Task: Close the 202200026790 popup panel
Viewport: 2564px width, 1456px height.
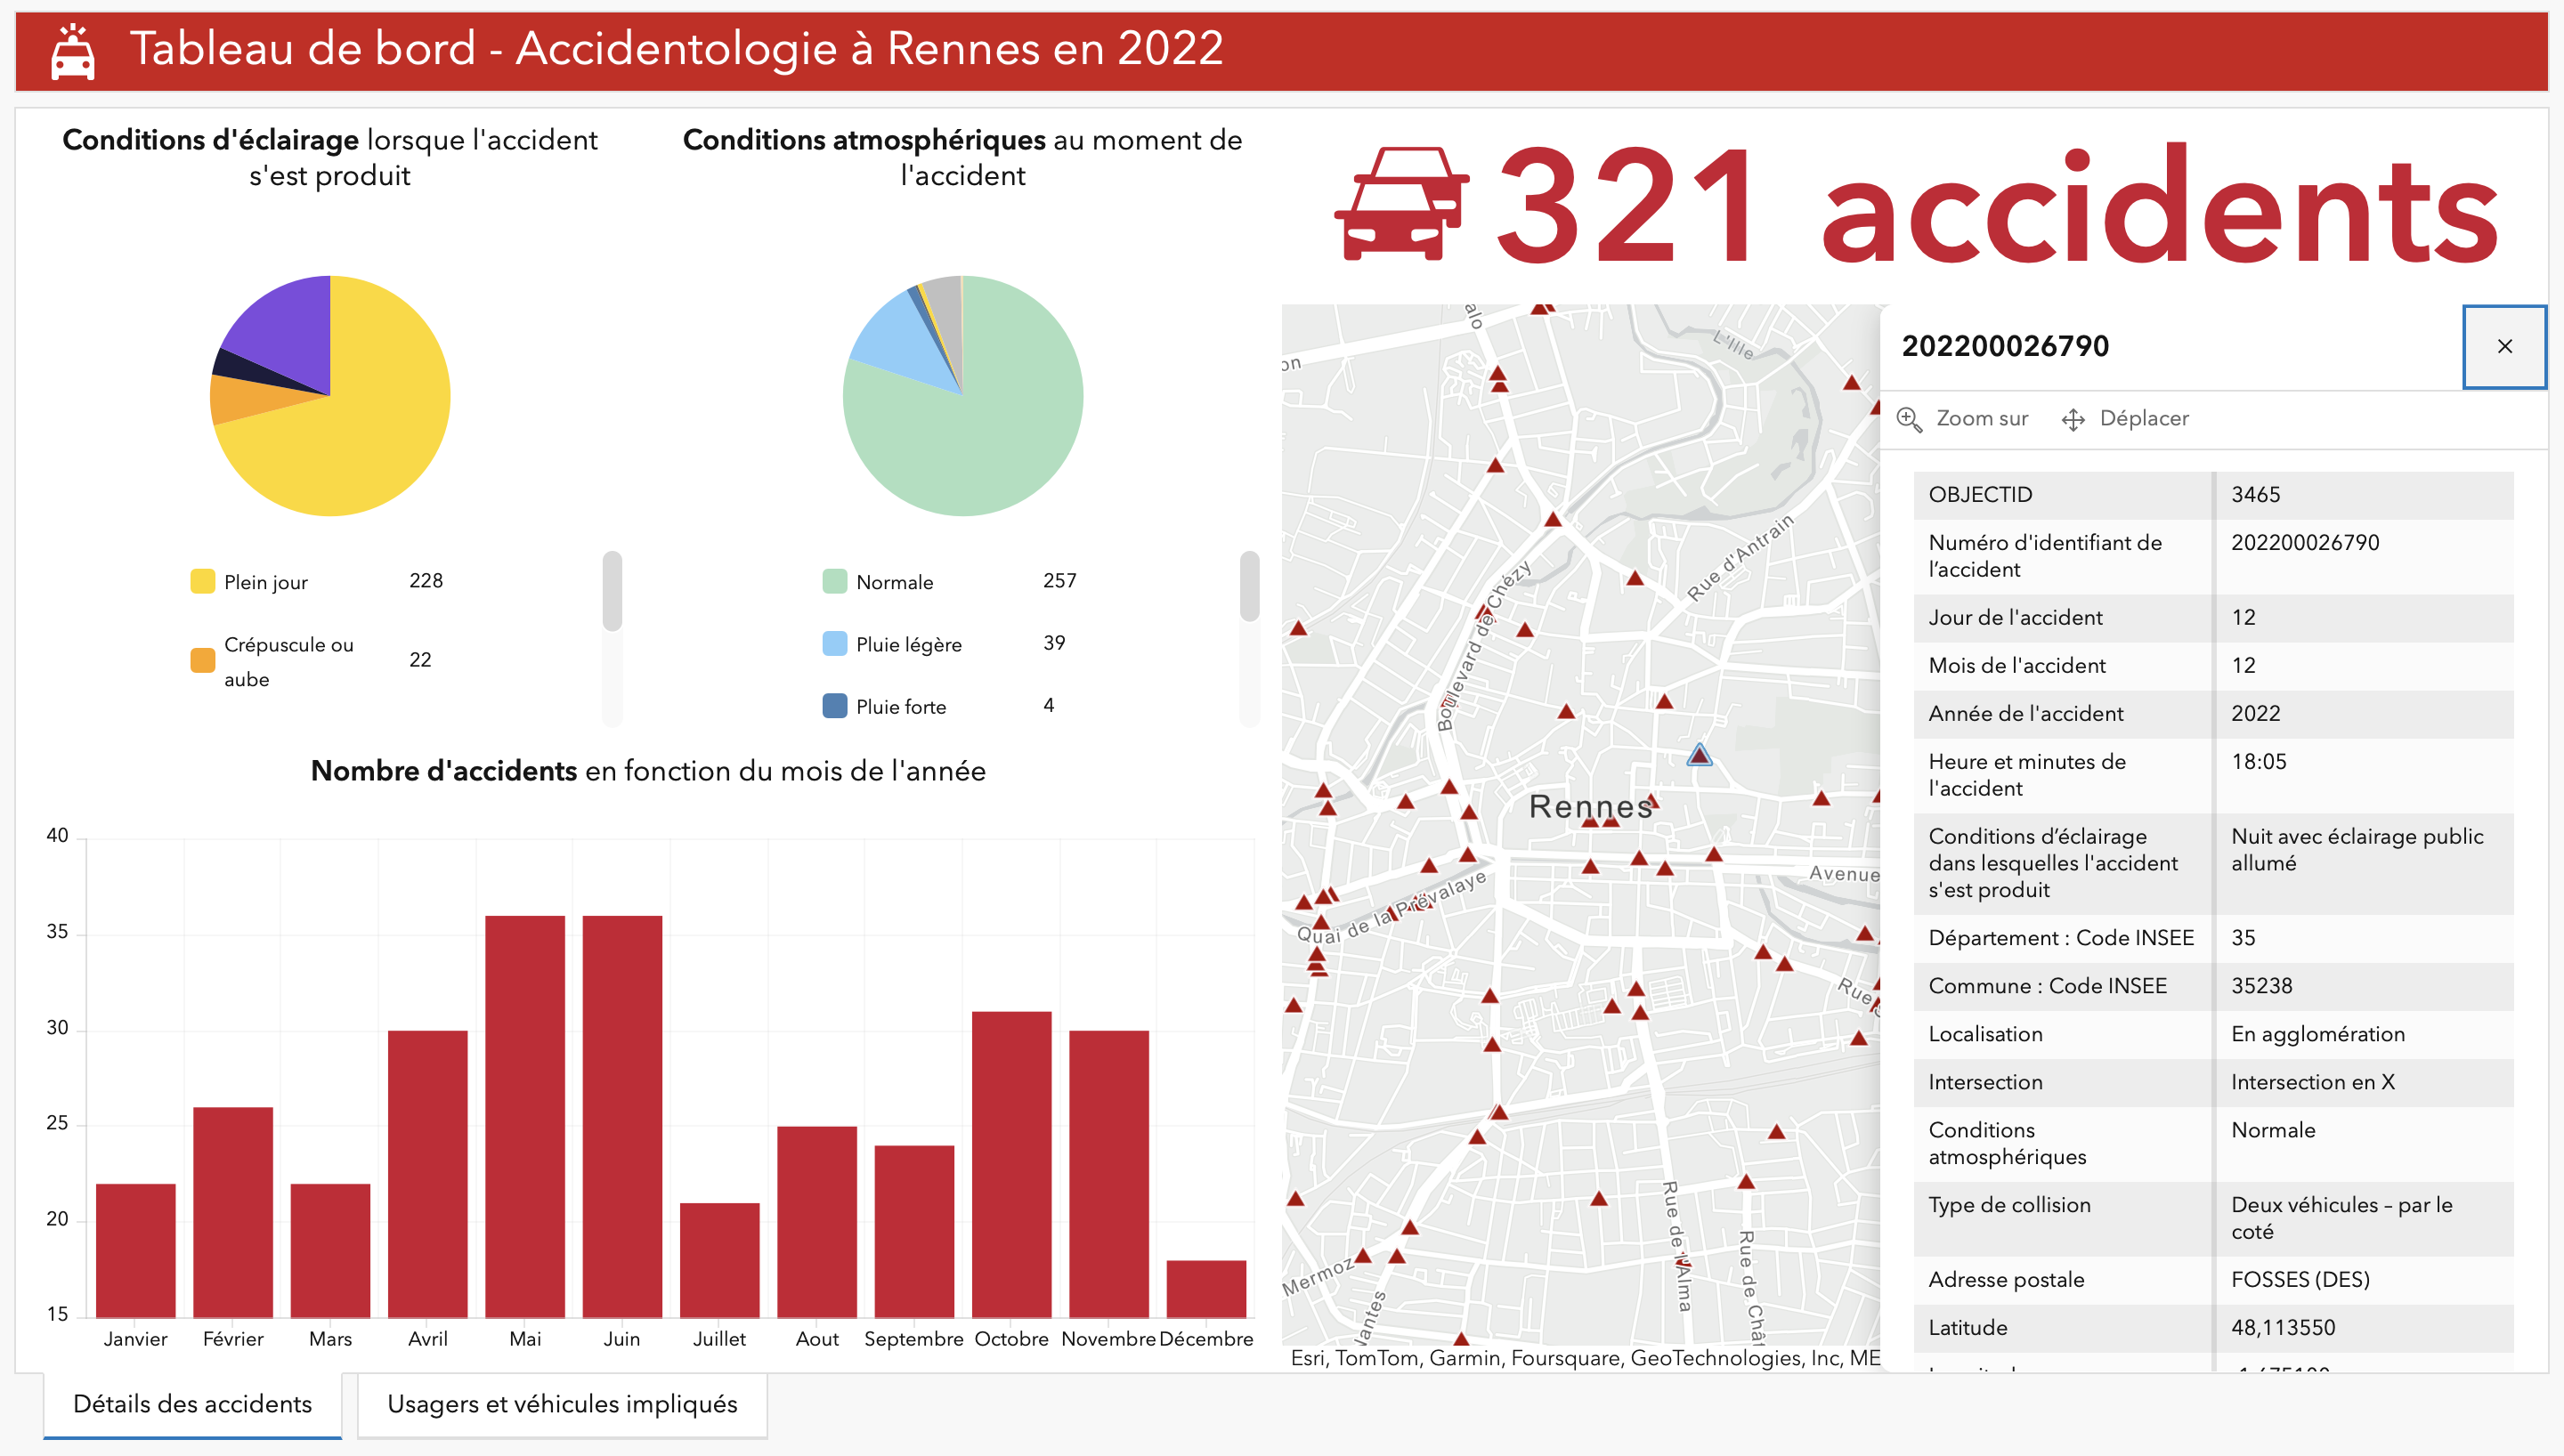Action: (2504, 346)
